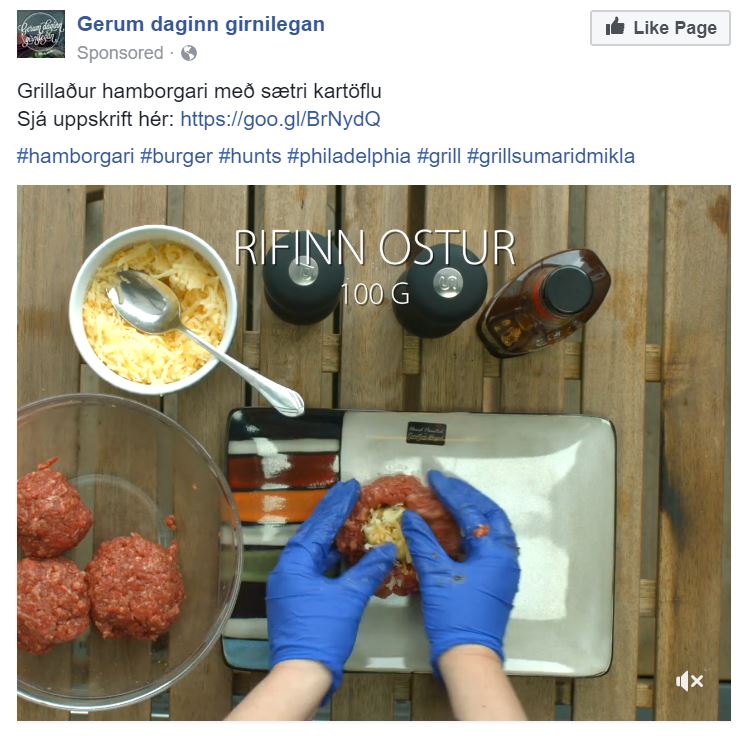The width and height of the screenshot is (745, 739).
Task: Click the thumbs-up icon on Like Page
Action: click(x=615, y=27)
